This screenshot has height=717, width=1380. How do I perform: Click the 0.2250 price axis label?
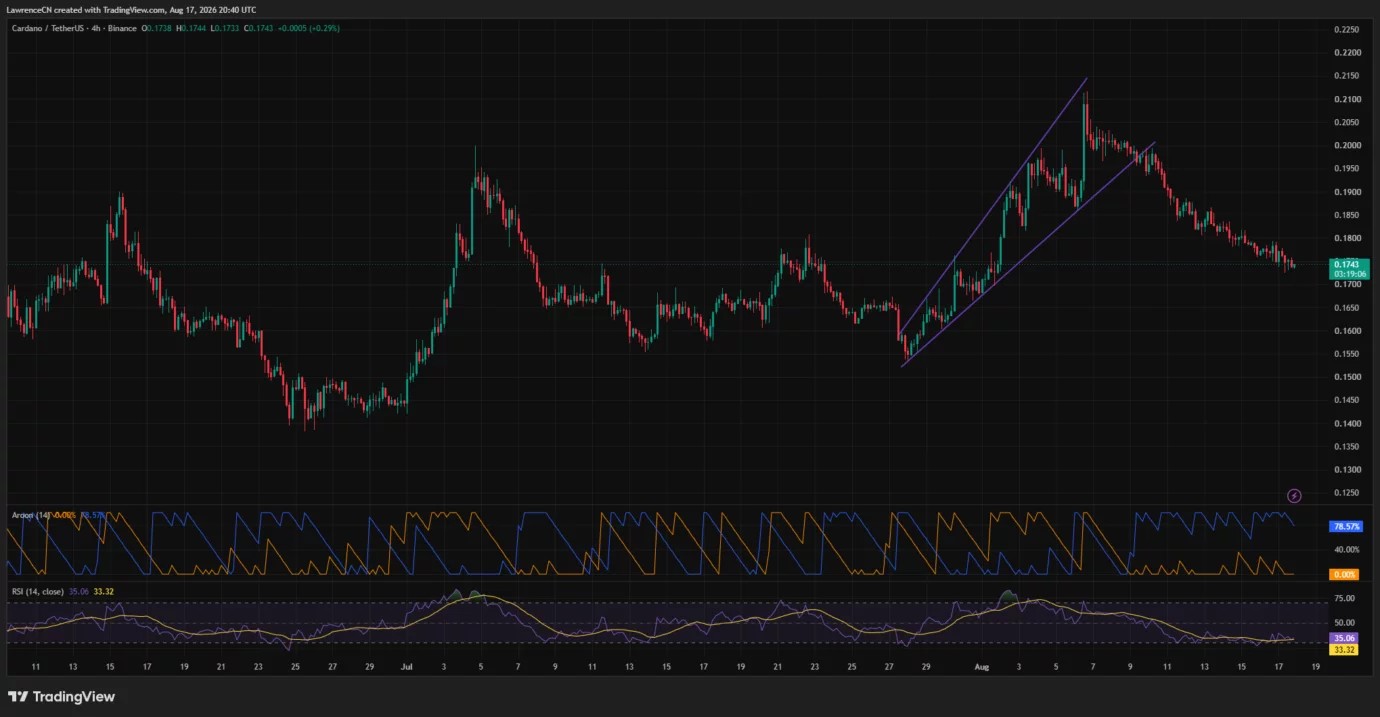(x=1346, y=29)
